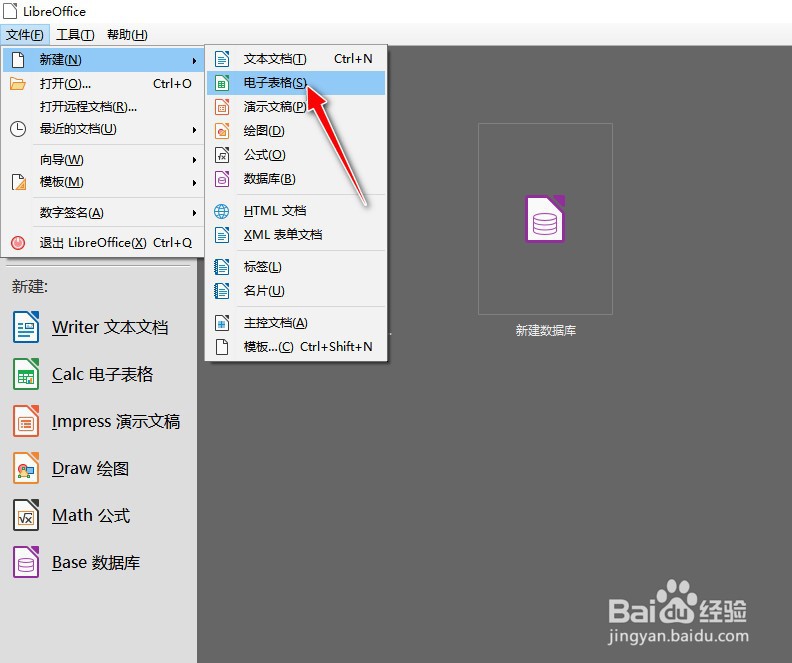Select HTML 文档 in the new submenu

[x=296, y=211]
